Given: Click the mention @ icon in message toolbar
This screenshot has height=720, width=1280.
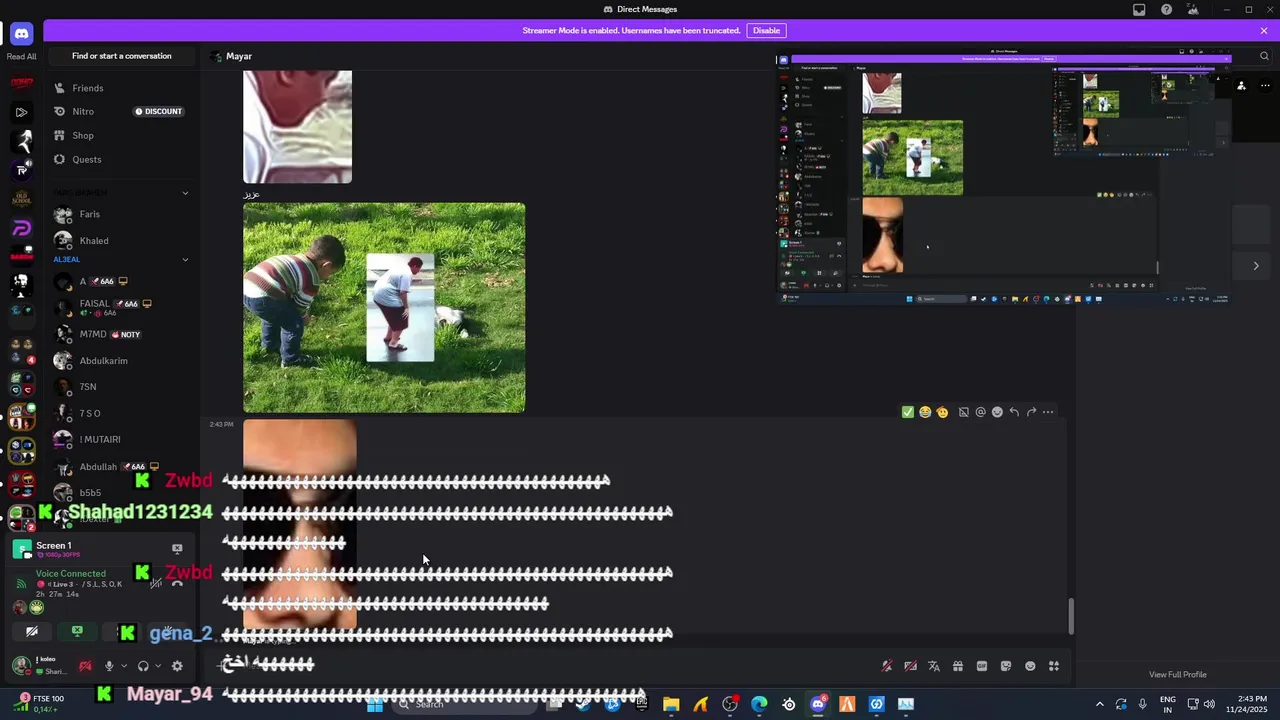Looking at the screenshot, I should (x=980, y=412).
